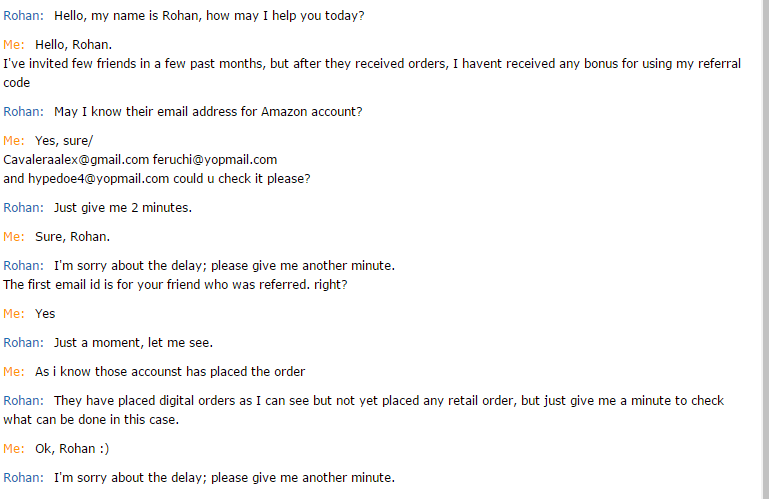The width and height of the screenshot is (769, 499).
Task: Click the message about not receiving a referral bonus
Action: point(372,65)
